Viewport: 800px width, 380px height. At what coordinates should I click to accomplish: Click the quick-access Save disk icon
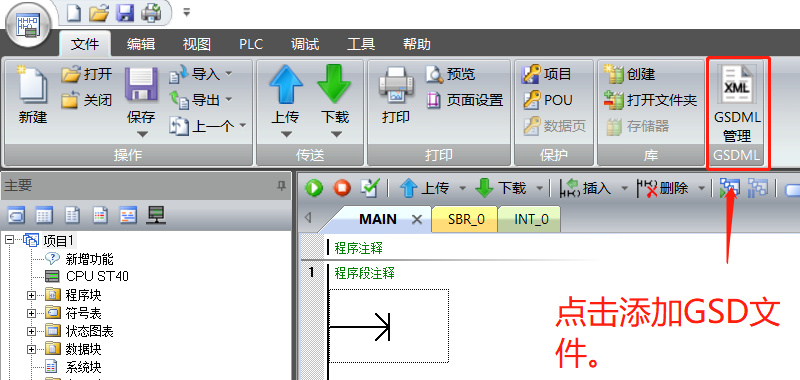click(125, 12)
